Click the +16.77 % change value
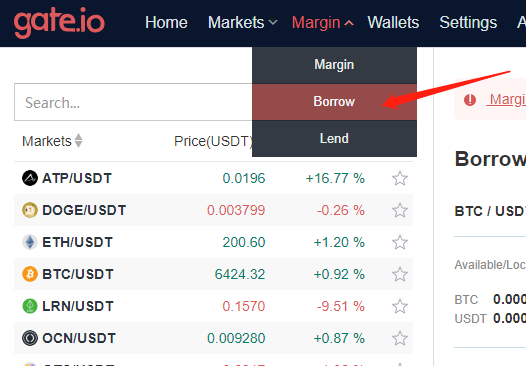This screenshot has width=526, height=366. click(x=335, y=178)
